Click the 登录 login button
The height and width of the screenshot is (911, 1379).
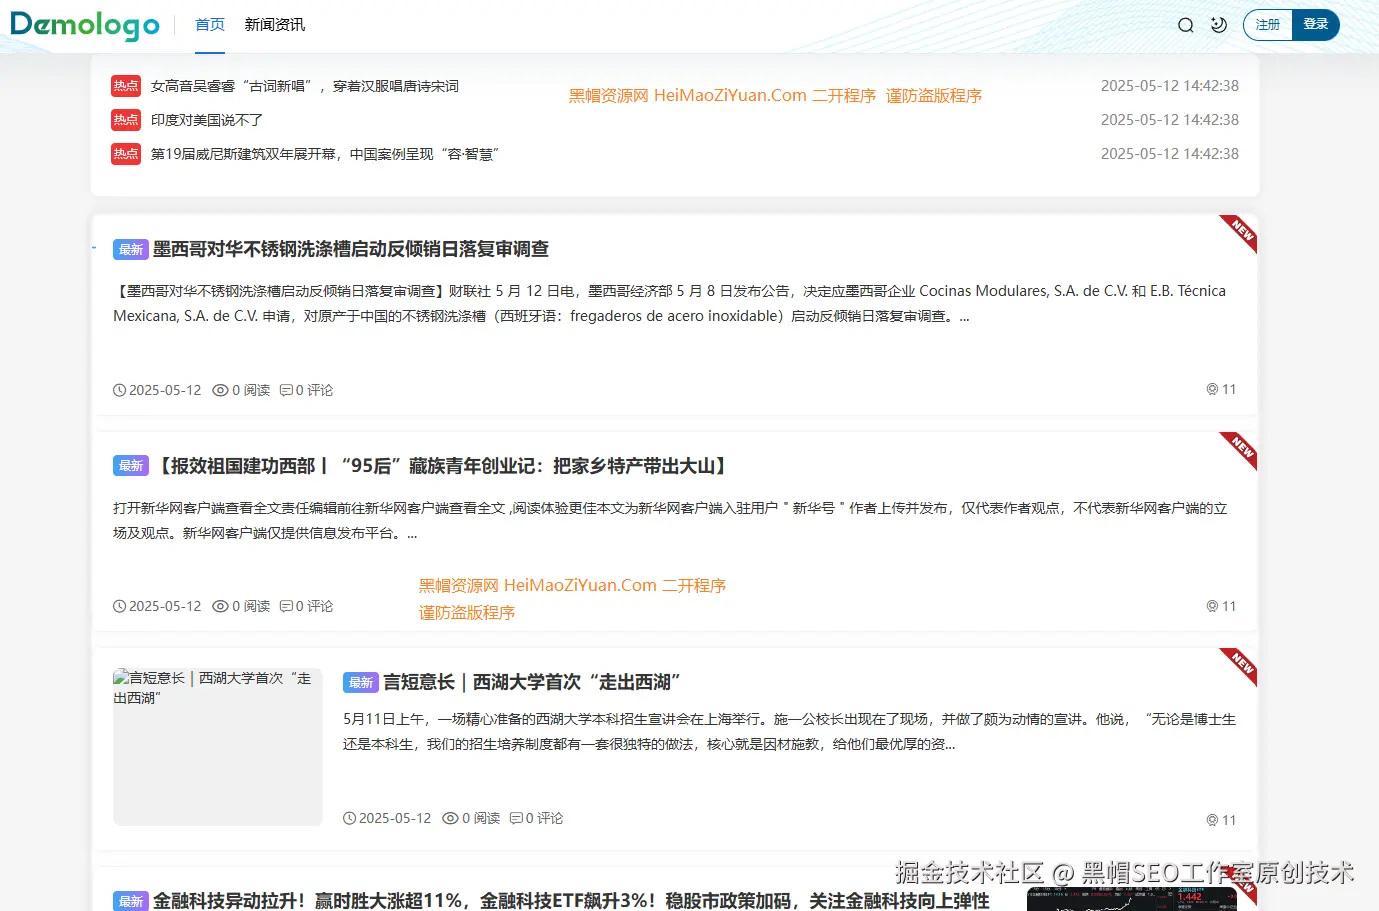click(1316, 24)
